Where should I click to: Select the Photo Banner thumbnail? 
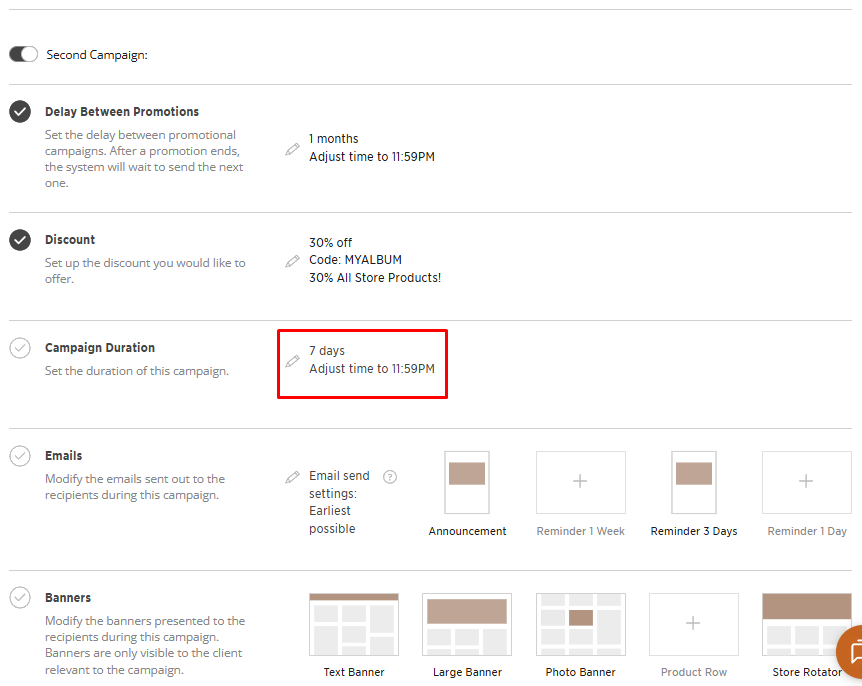click(580, 624)
